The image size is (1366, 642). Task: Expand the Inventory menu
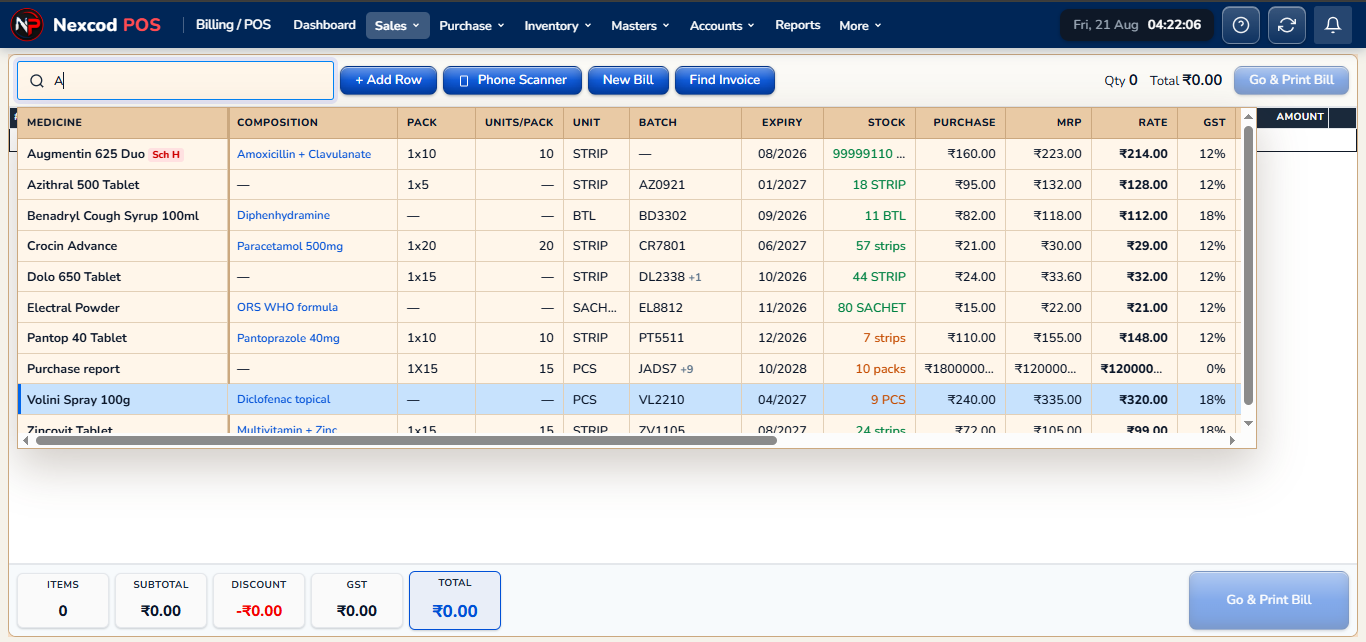(558, 25)
